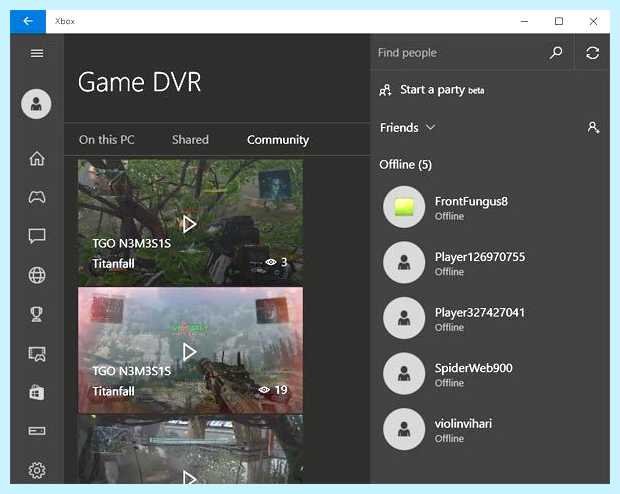Open Messages chat bubble icon
The height and width of the screenshot is (494, 620).
tap(37, 236)
